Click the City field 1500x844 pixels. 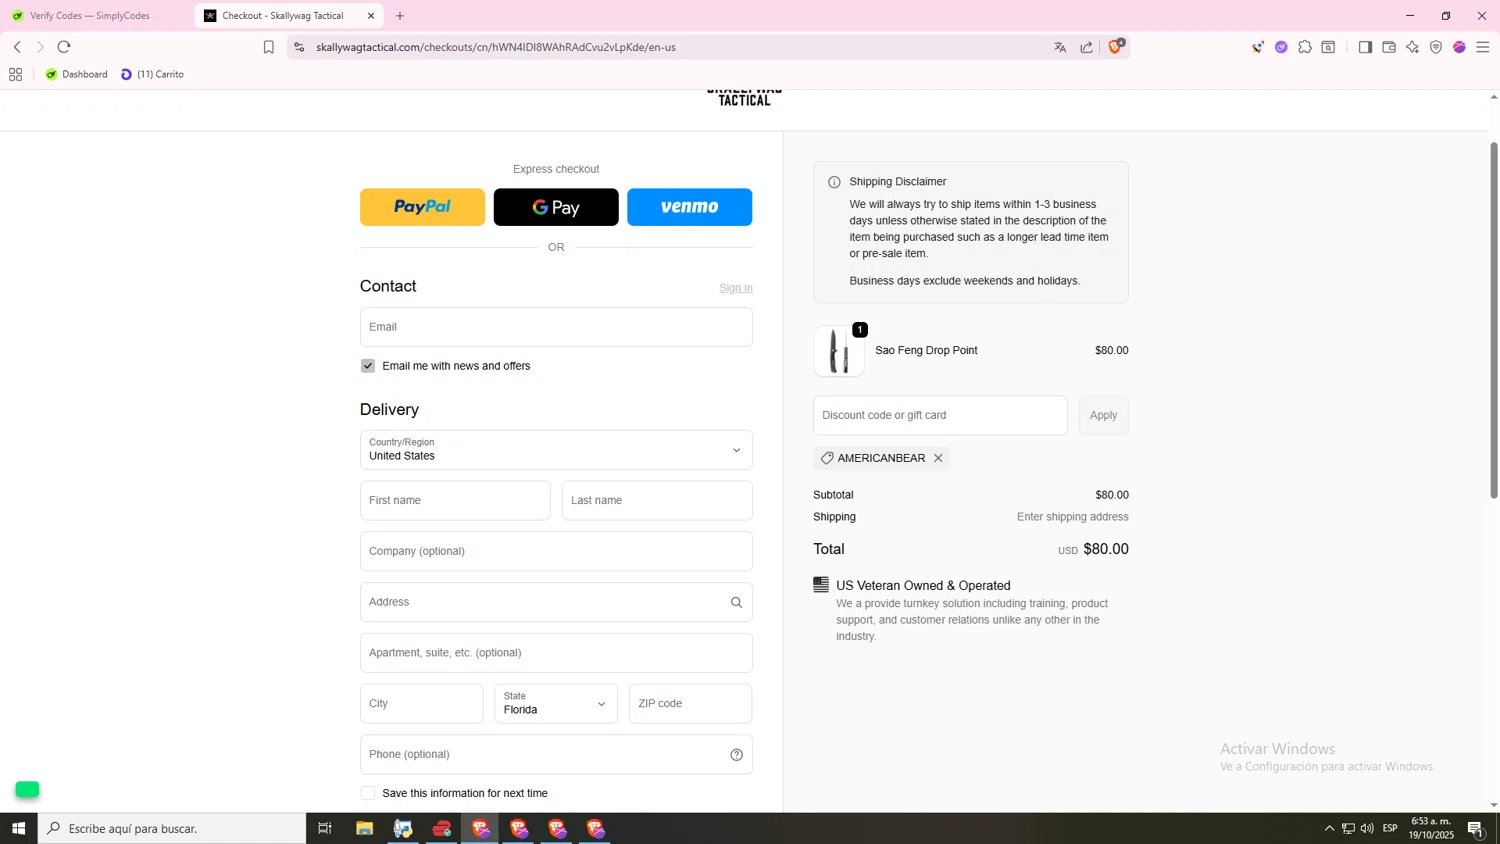click(x=422, y=704)
